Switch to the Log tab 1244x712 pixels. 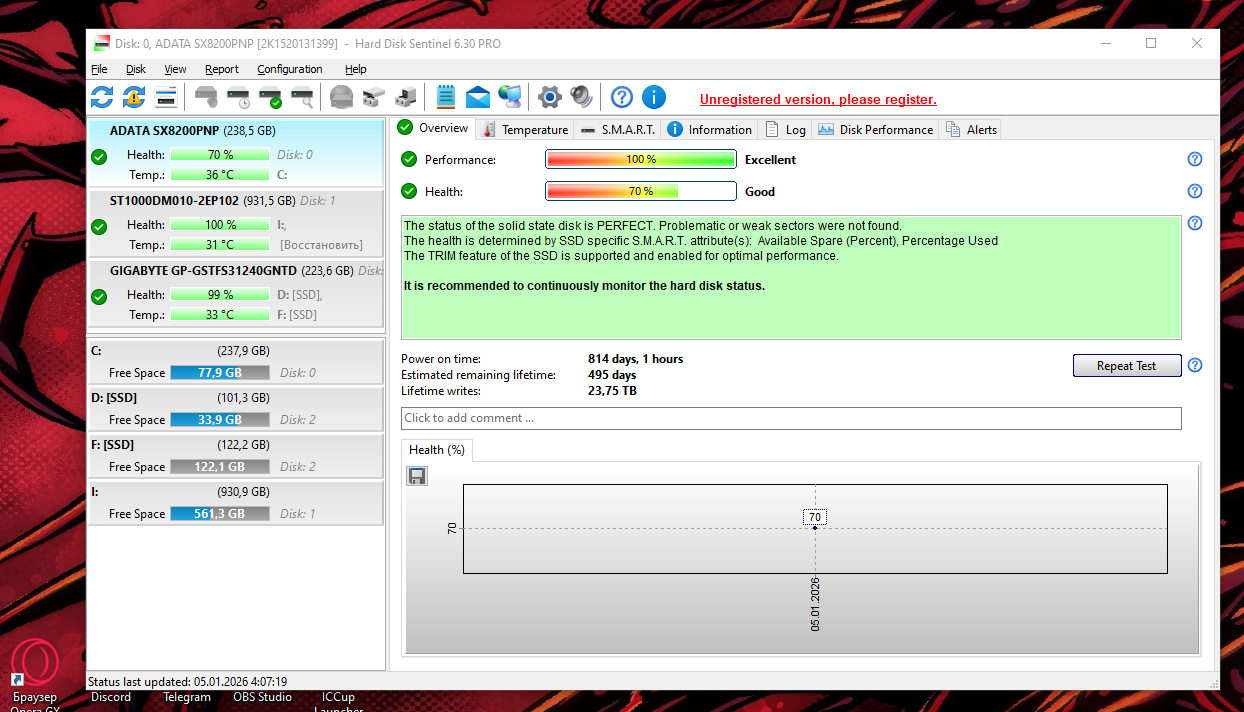pyautogui.click(x=785, y=129)
